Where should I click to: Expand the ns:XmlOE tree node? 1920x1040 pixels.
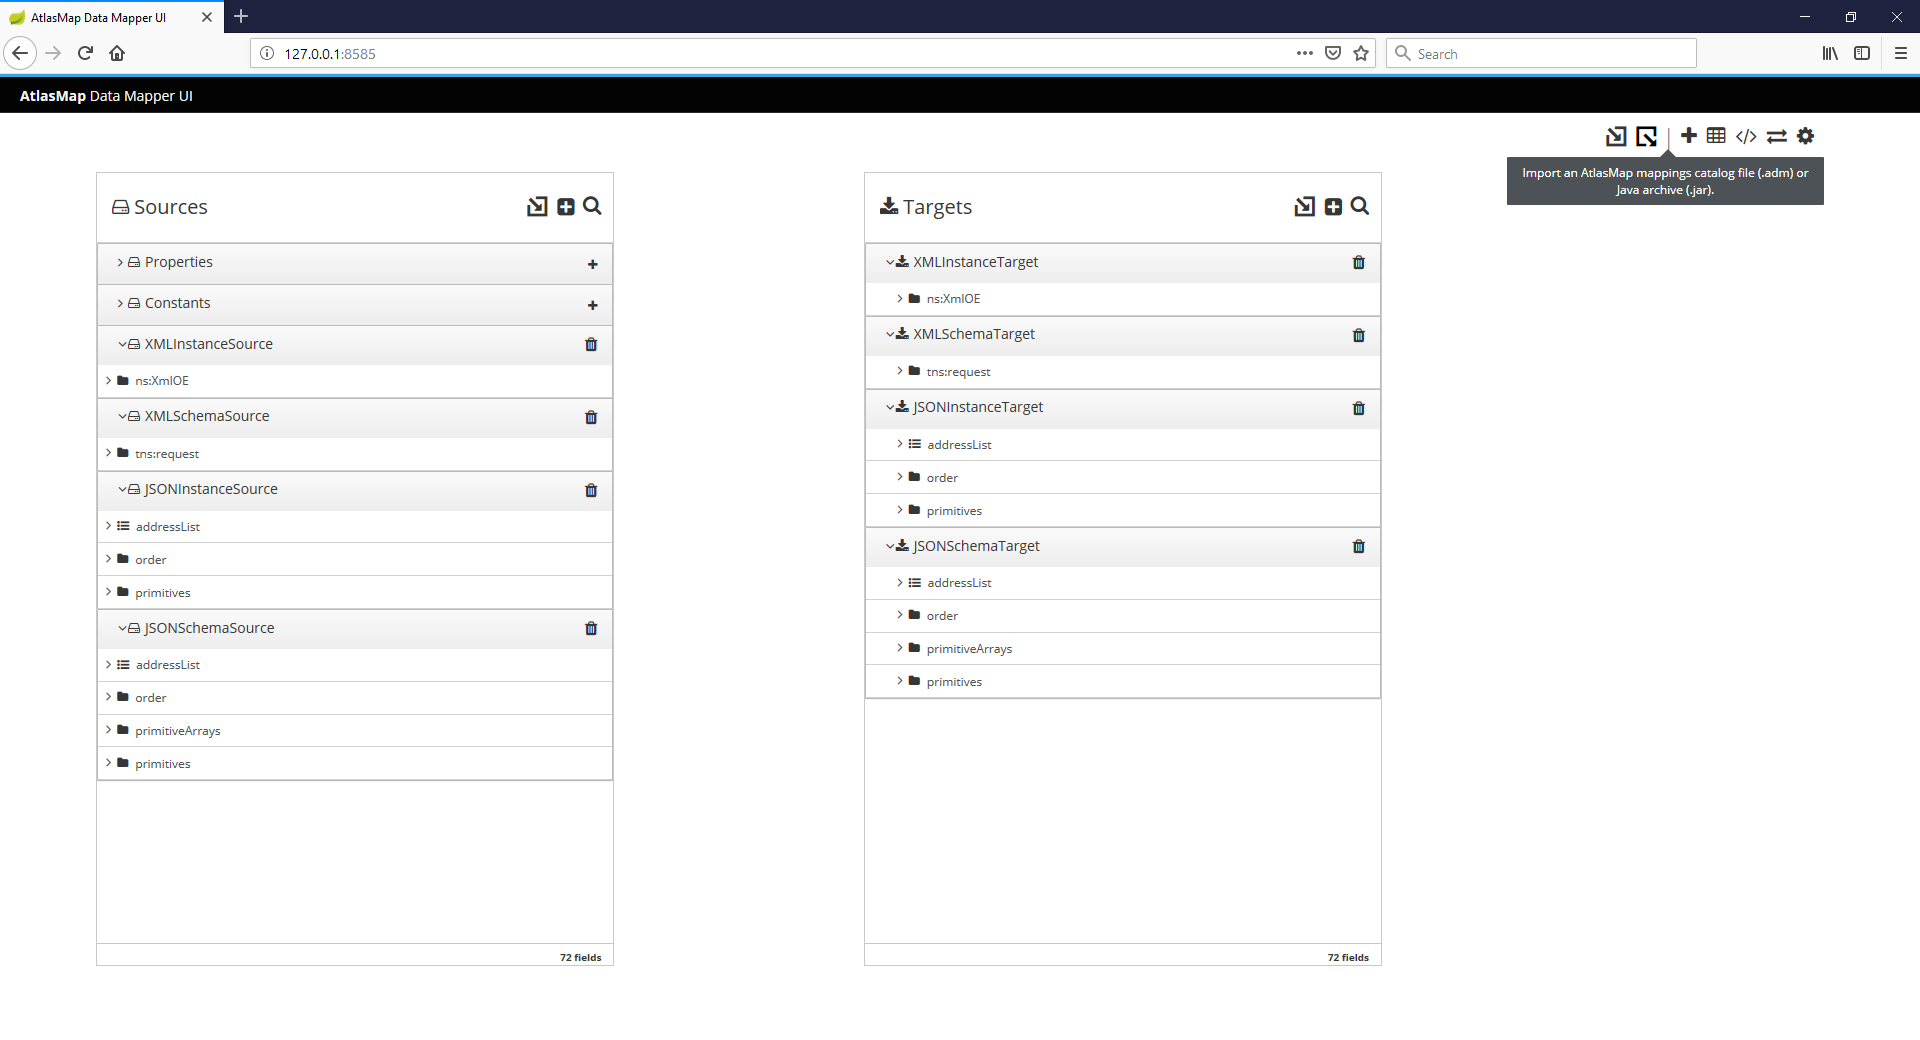(x=109, y=380)
